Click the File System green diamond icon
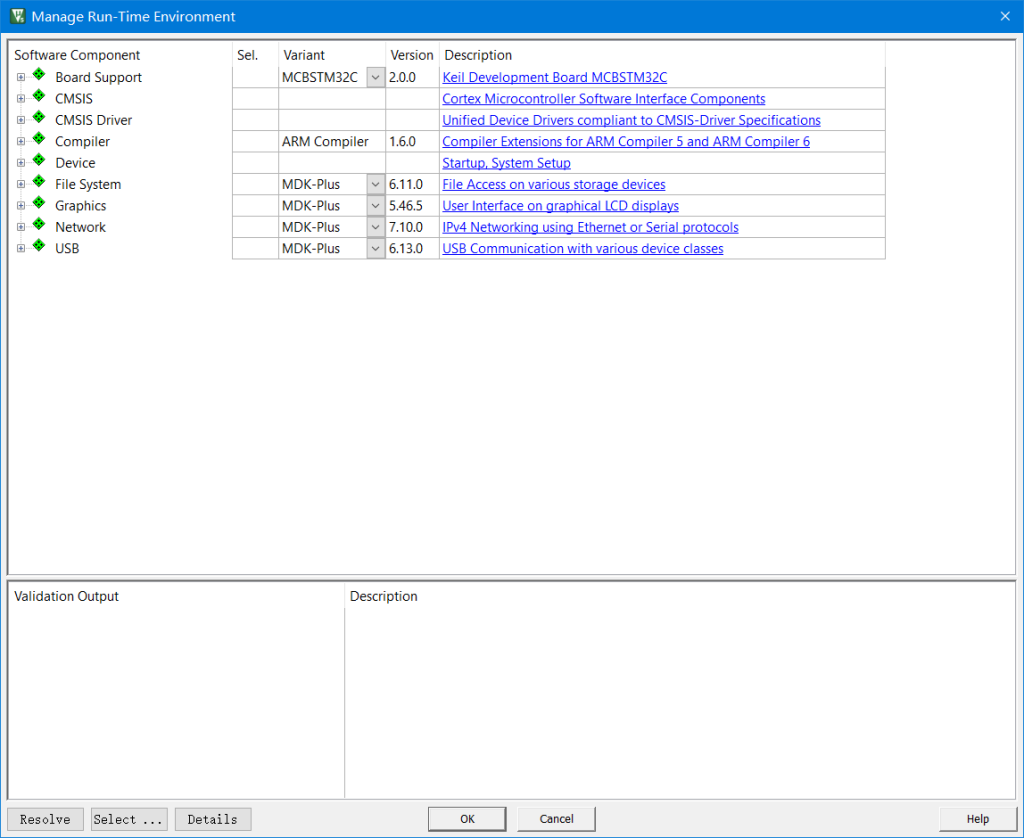 39,182
